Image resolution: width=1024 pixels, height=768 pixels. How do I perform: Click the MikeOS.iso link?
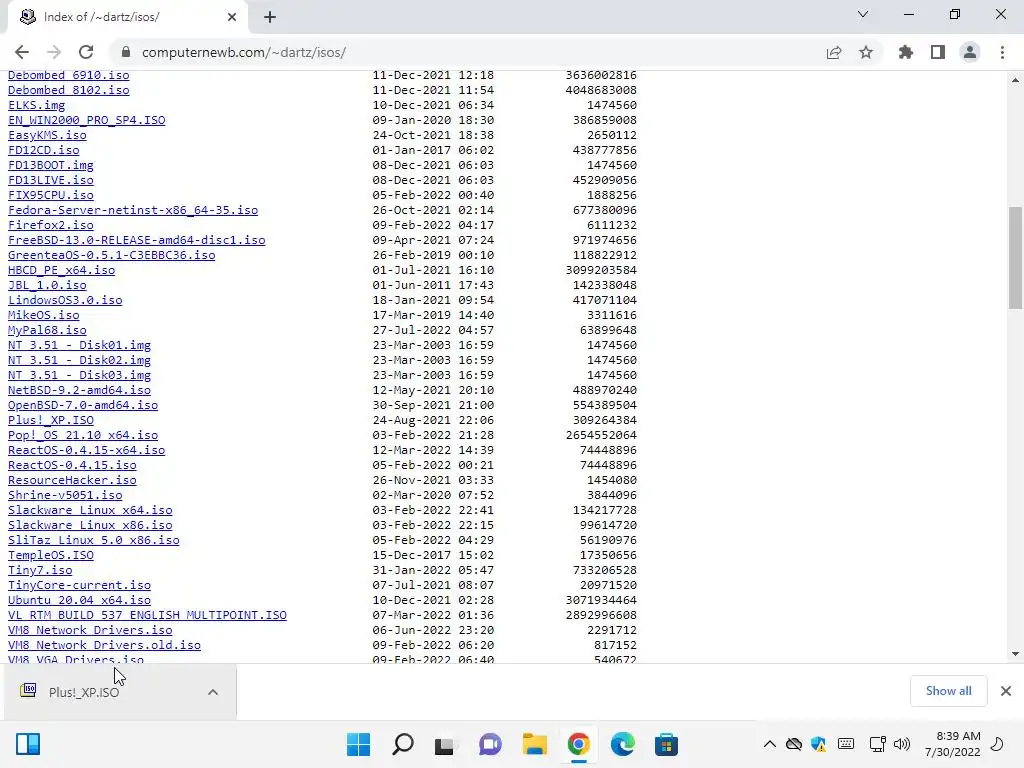point(44,315)
